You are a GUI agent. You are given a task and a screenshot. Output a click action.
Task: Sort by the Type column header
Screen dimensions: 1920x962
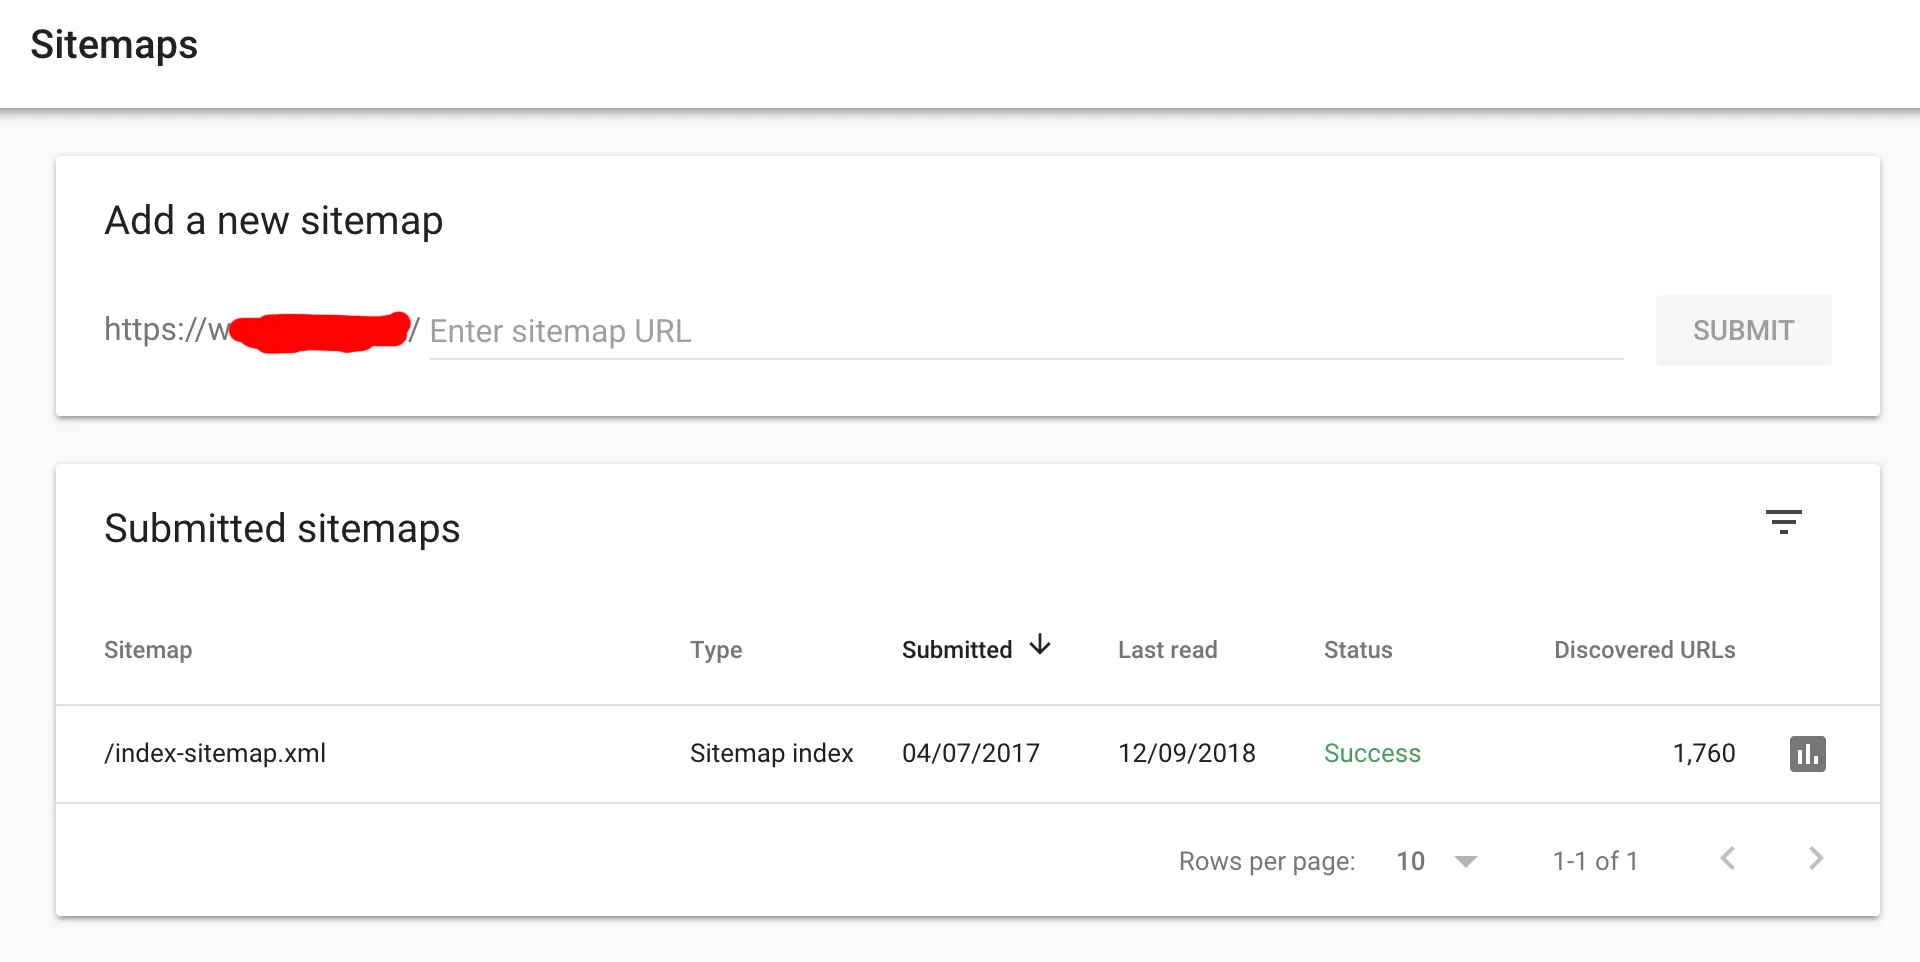point(716,650)
